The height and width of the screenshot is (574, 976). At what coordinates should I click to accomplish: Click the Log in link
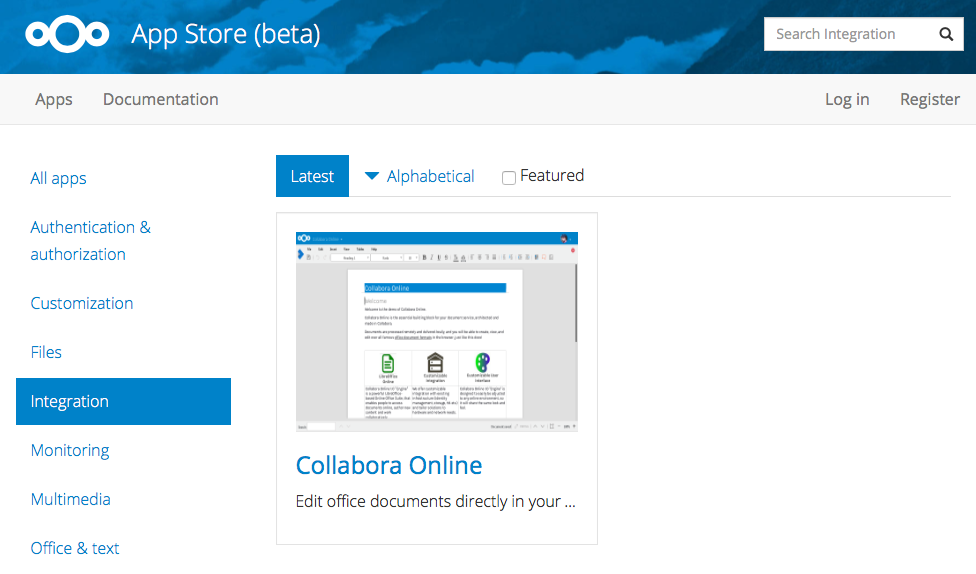(x=847, y=100)
